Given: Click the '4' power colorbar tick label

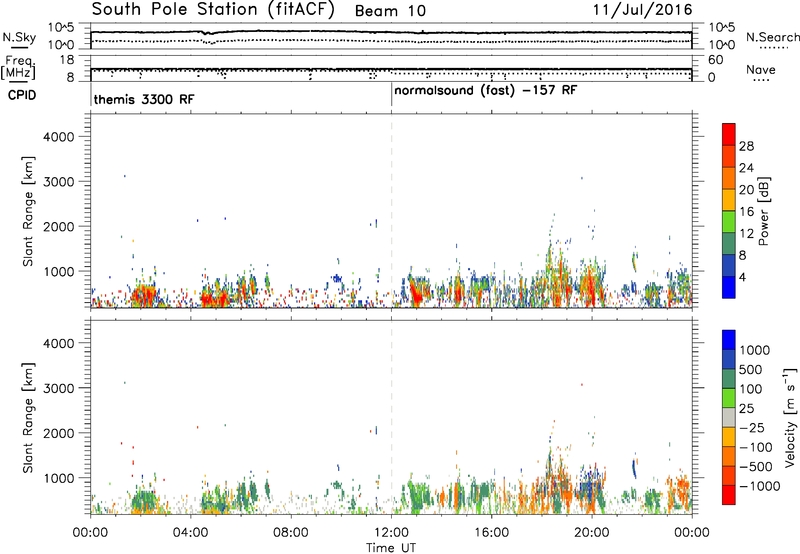Looking at the screenshot, I should tap(743, 277).
